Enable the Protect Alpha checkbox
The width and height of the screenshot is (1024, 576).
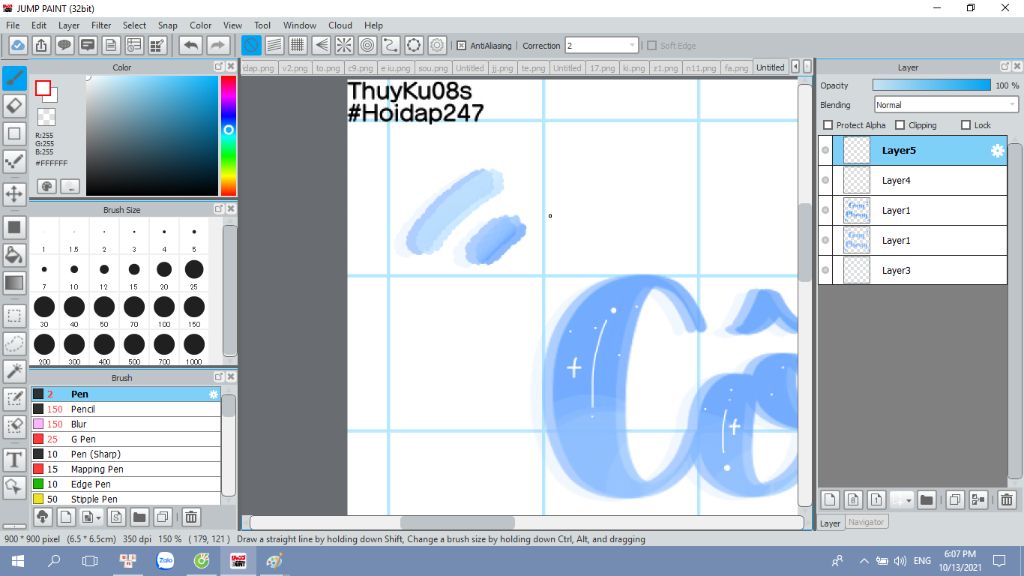click(828, 125)
